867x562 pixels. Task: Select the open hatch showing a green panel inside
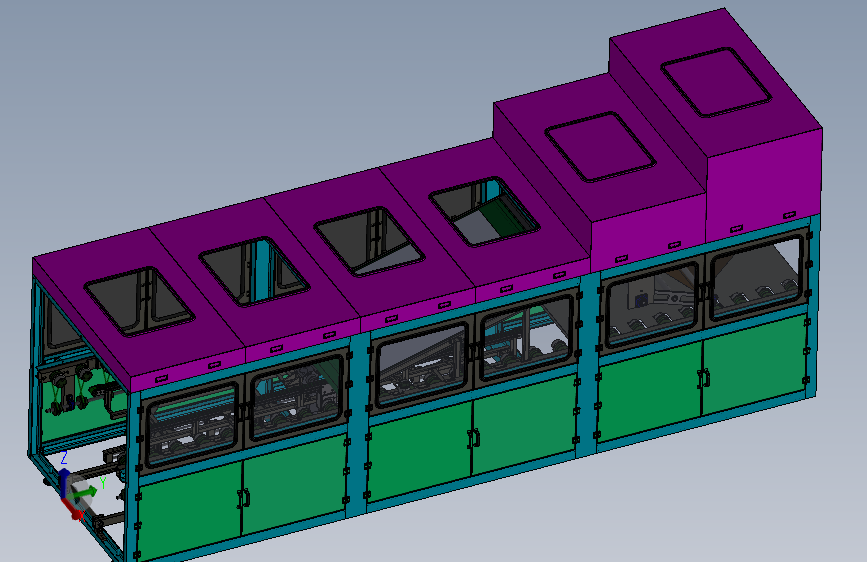(484, 212)
